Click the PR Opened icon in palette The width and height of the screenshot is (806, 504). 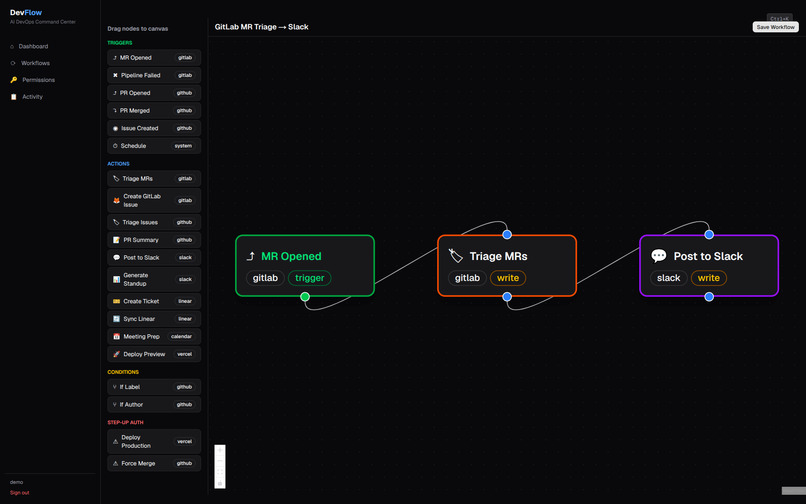[x=115, y=93]
